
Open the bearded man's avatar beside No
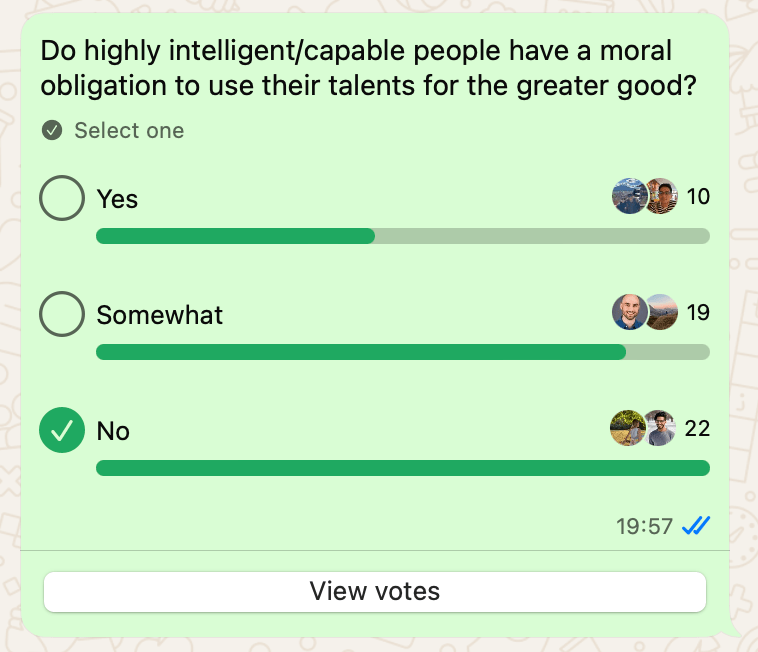point(659,429)
